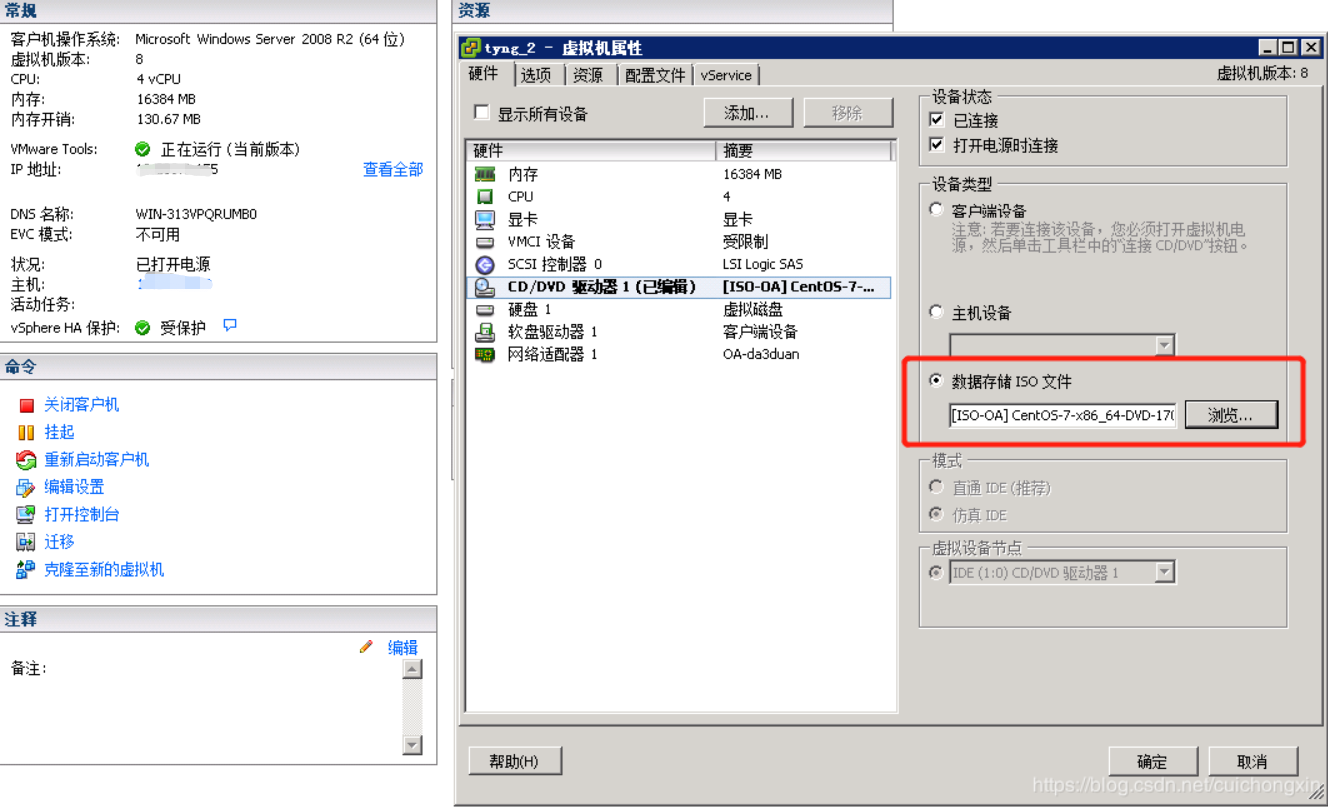This screenshot has height=807, width=1328.
Task: Click the suspend pause icon
Action: pyautogui.click(x=26, y=432)
